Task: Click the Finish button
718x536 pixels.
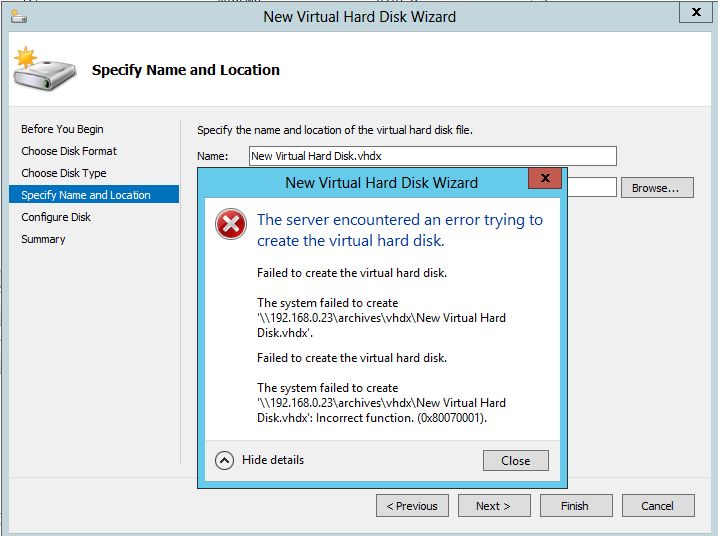Action: click(576, 506)
